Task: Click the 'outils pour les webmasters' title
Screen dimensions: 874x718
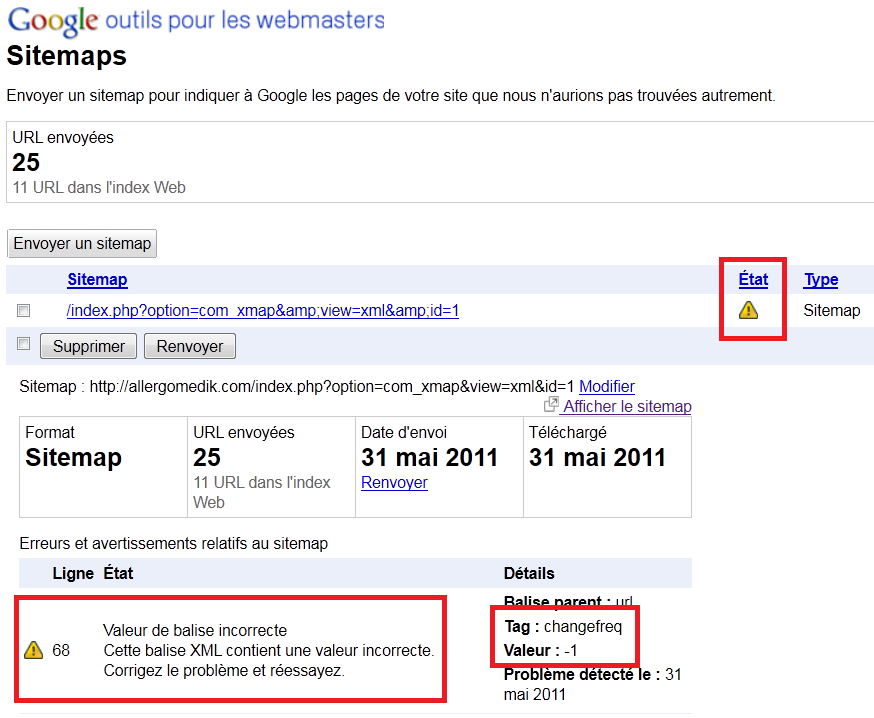Action: [245, 20]
